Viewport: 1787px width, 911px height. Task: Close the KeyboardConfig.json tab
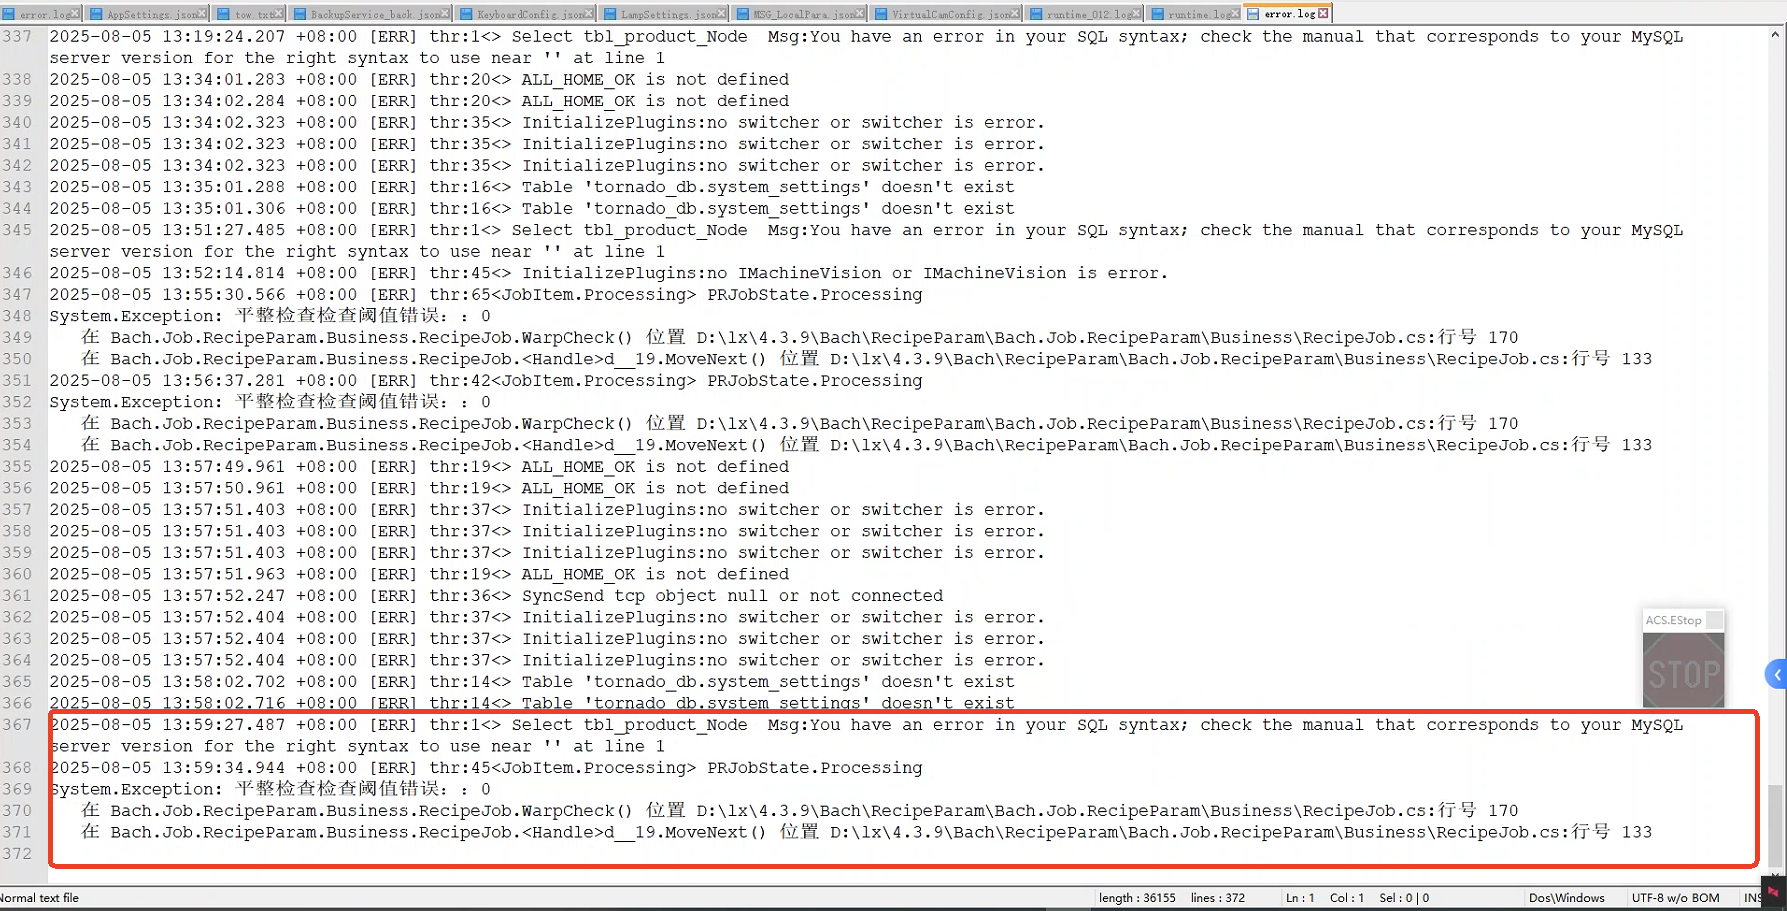pyautogui.click(x=589, y=14)
